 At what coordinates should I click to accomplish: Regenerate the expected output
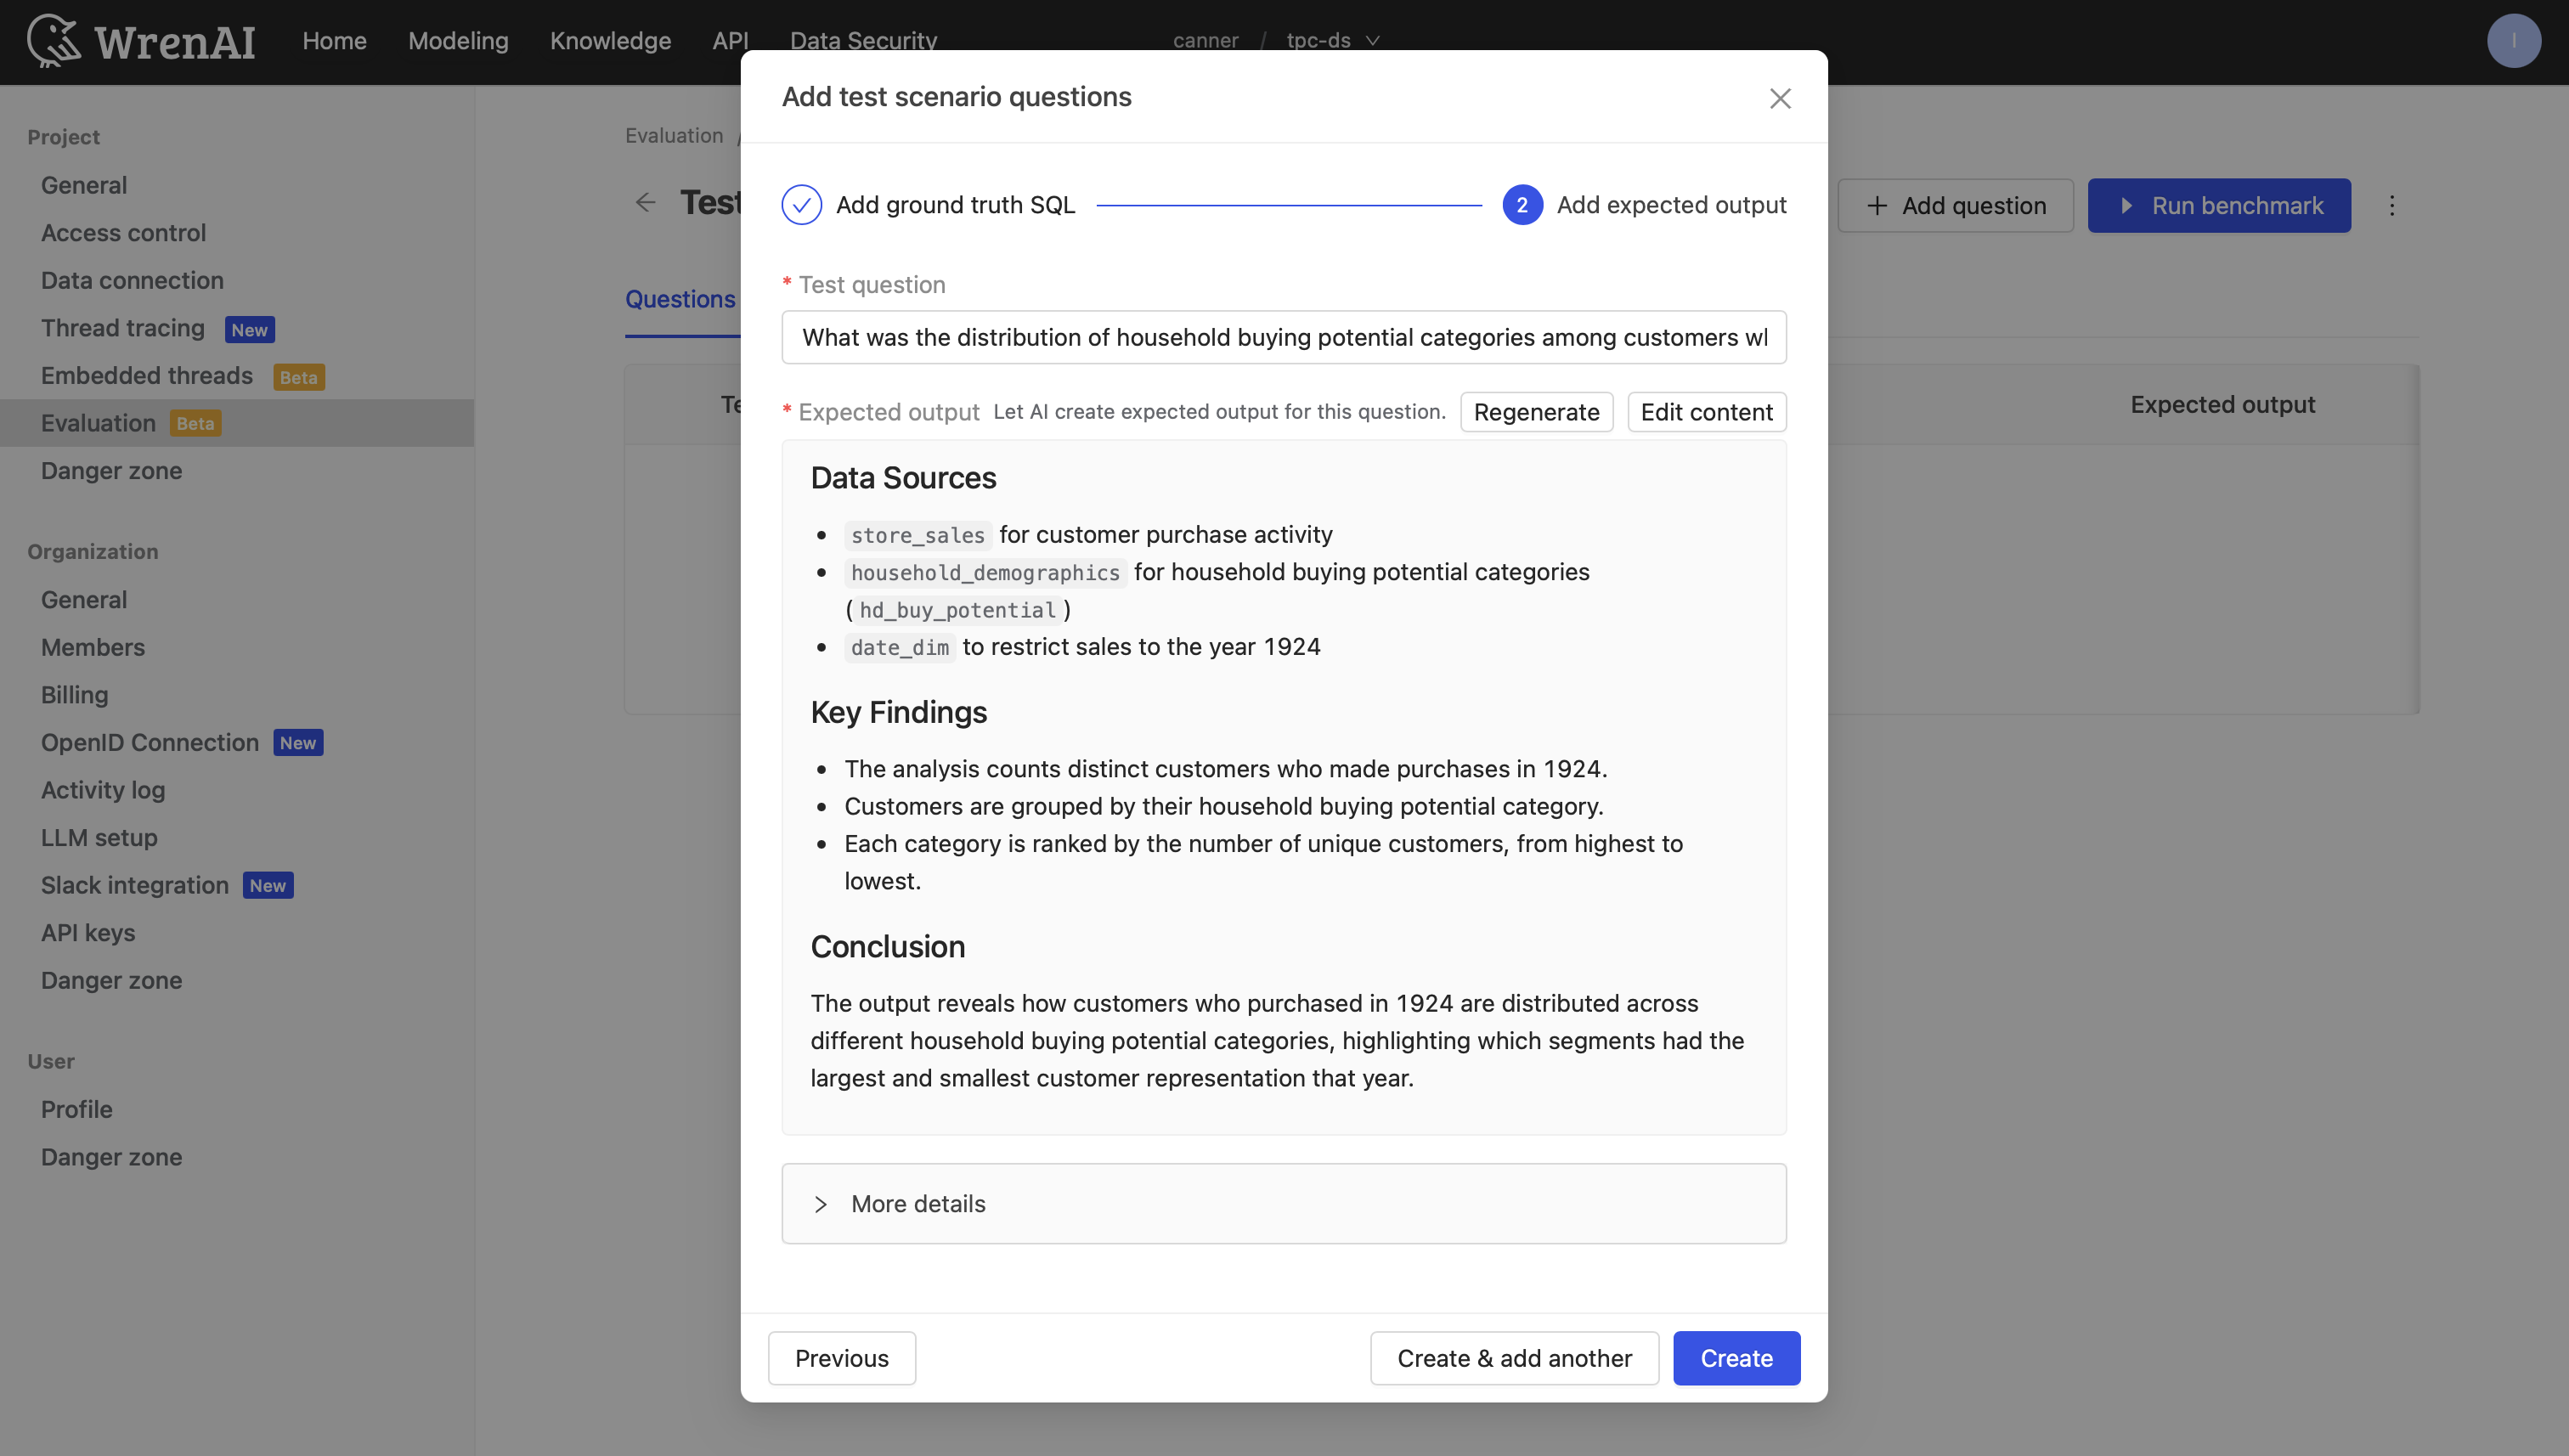click(1536, 412)
